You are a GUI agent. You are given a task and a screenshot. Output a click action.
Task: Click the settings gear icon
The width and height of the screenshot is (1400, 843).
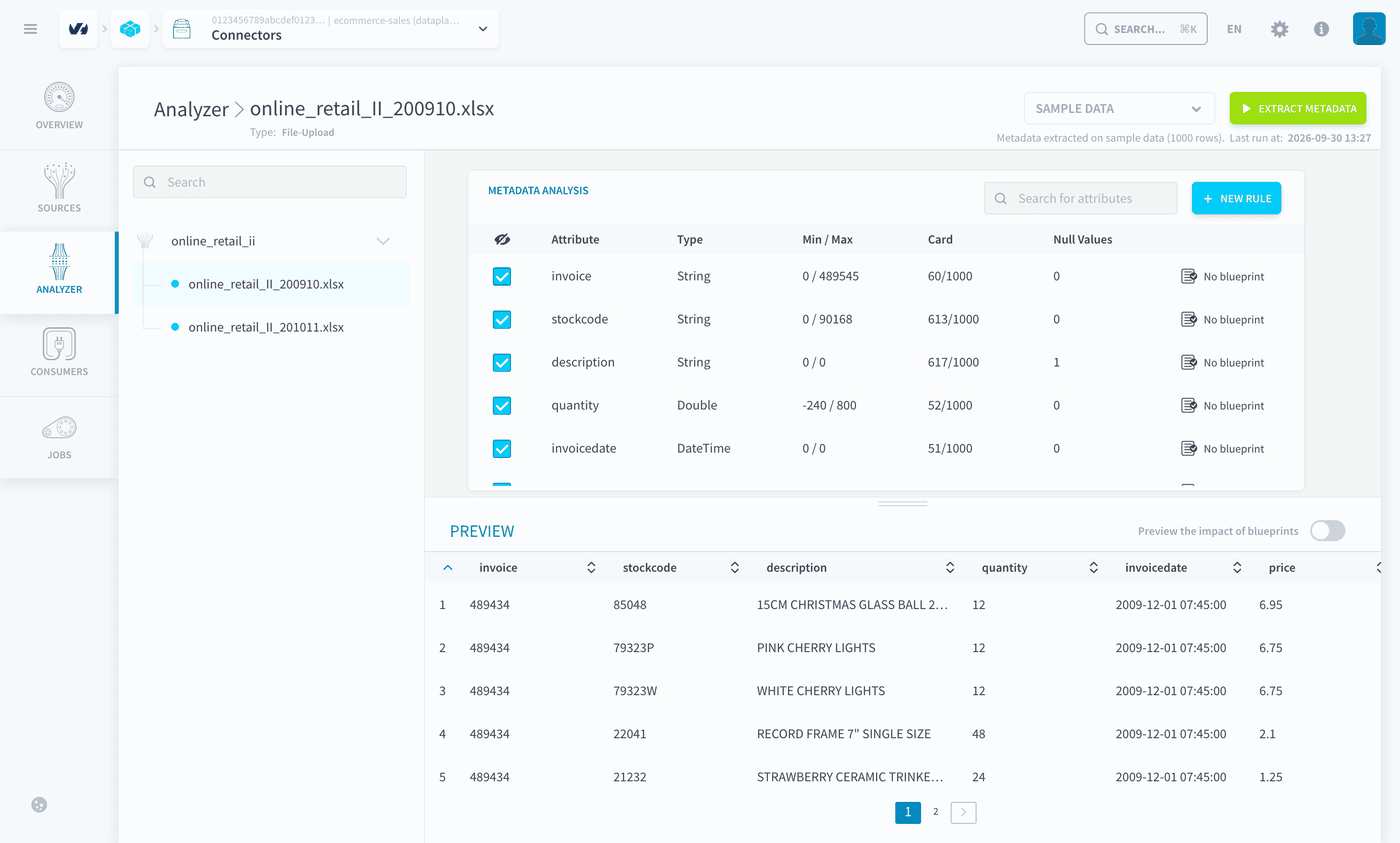click(x=1279, y=29)
